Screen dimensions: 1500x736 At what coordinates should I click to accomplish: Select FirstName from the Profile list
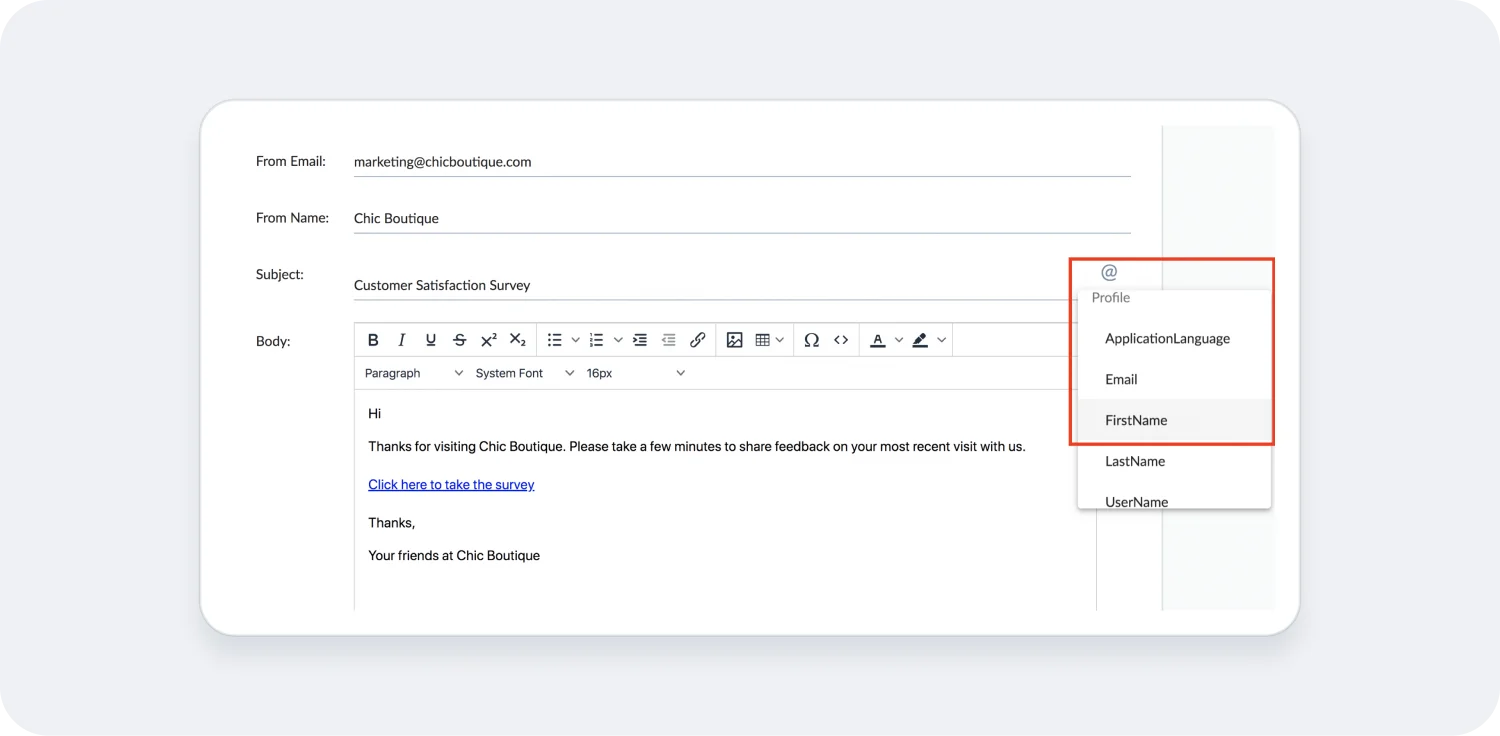(x=1136, y=420)
